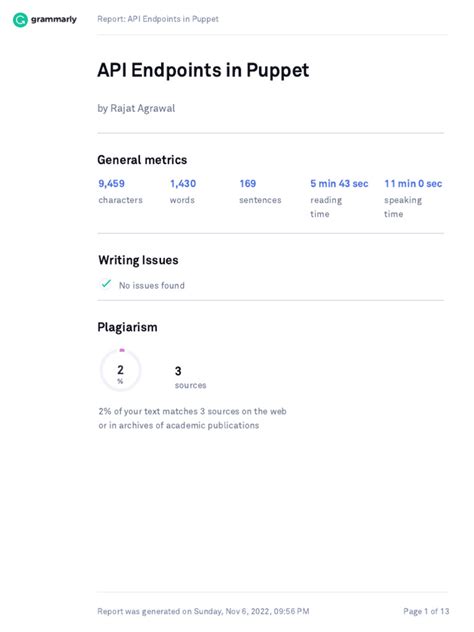The image size is (474, 632).
Task: Click the 9,459 characters metric
Action: pyautogui.click(x=121, y=191)
